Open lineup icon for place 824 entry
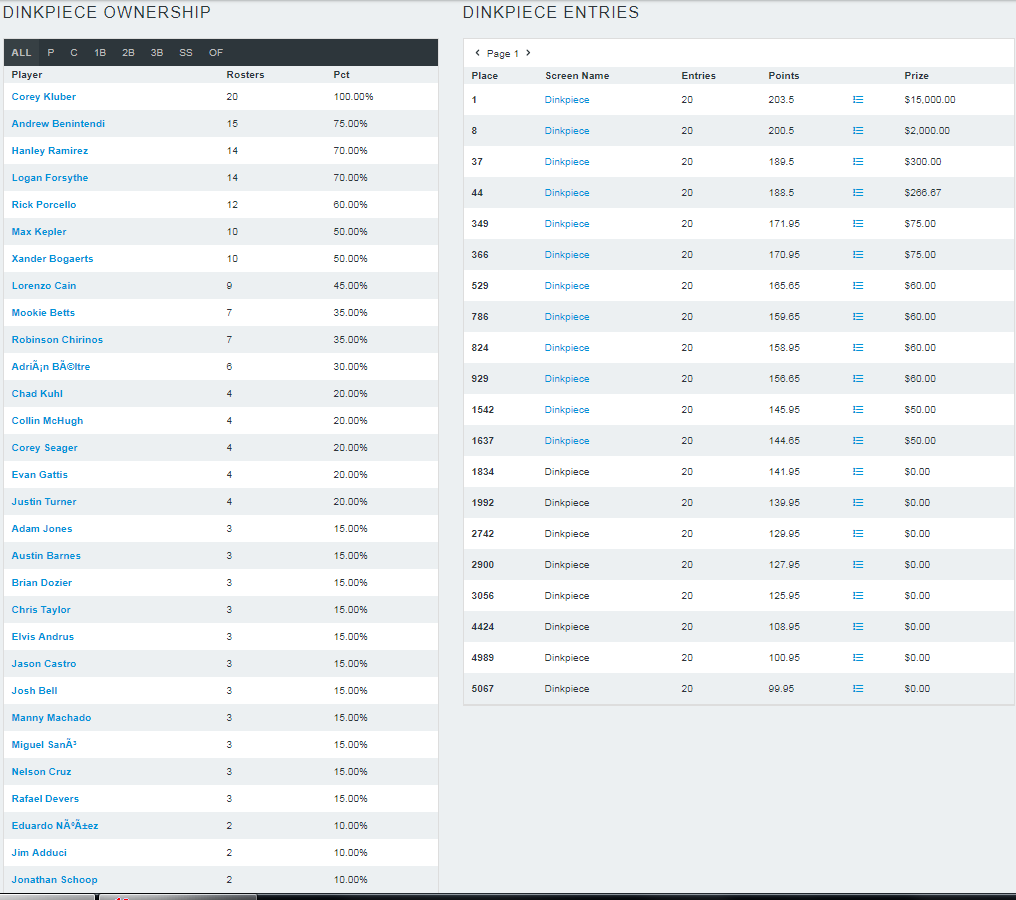This screenshot has width=1016, height=900. (858, 348)
